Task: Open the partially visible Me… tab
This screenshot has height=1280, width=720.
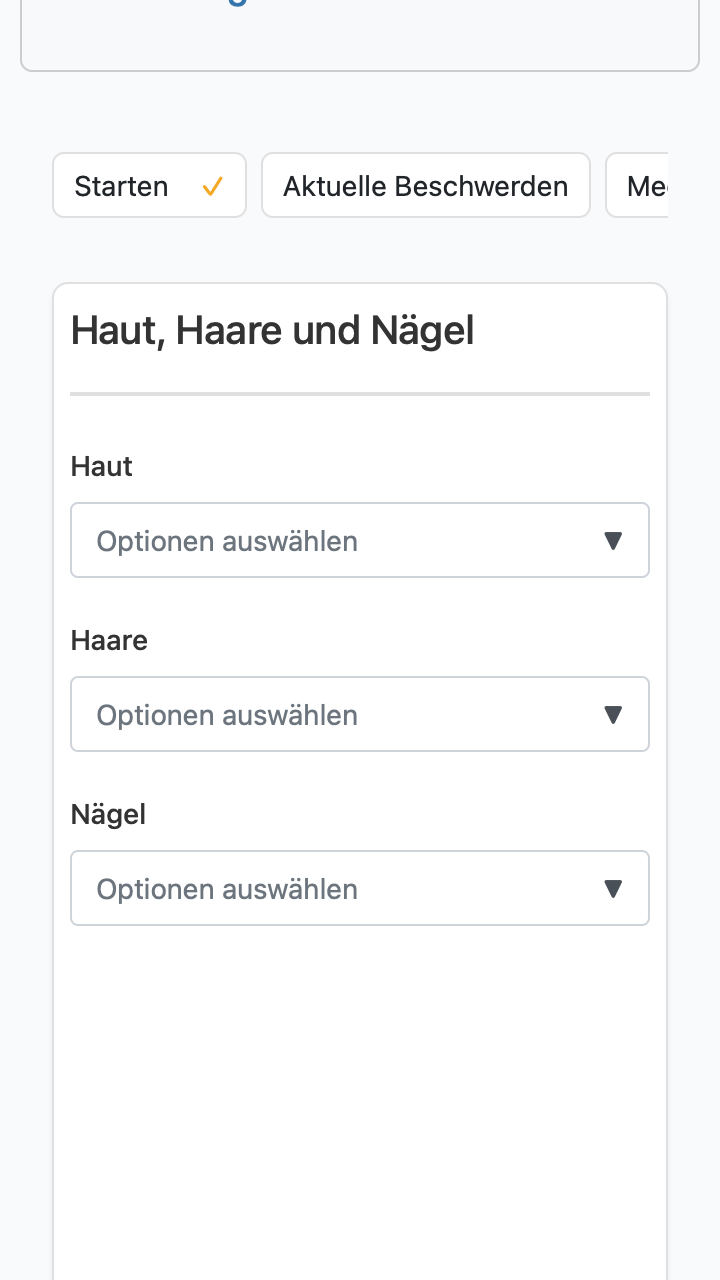Action: (x=637, y=185)
